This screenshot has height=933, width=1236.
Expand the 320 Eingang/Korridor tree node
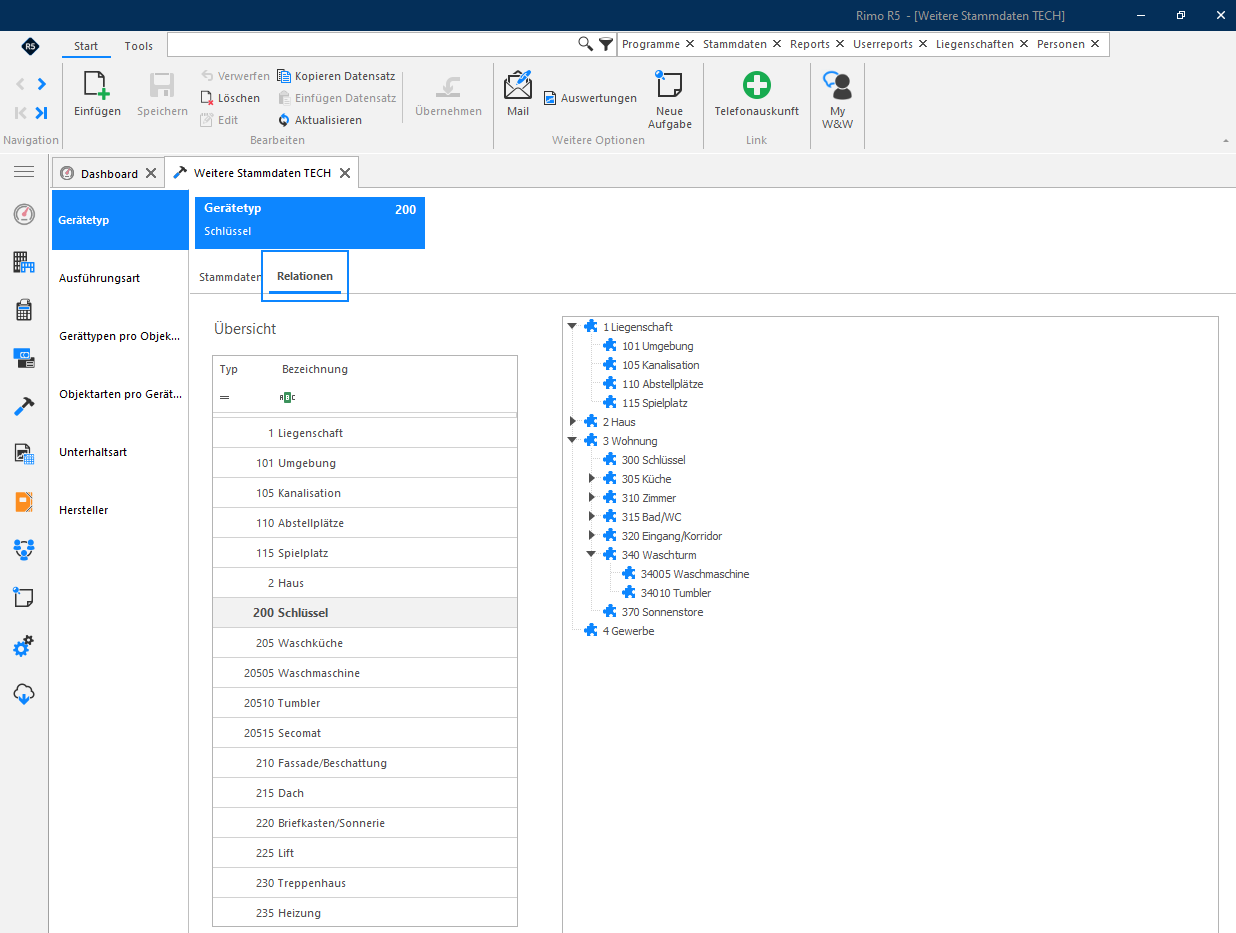pyautogui.click(x=592, y=535)
